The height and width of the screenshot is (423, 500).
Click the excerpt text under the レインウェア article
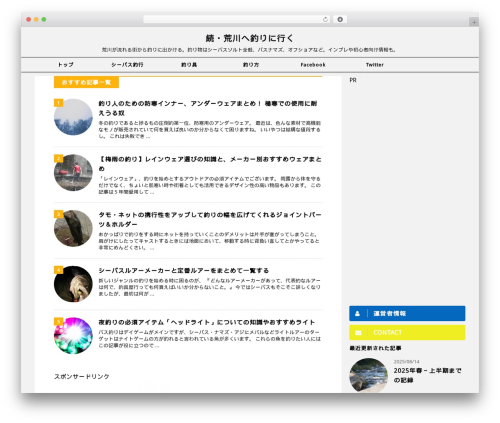(210, 185)
